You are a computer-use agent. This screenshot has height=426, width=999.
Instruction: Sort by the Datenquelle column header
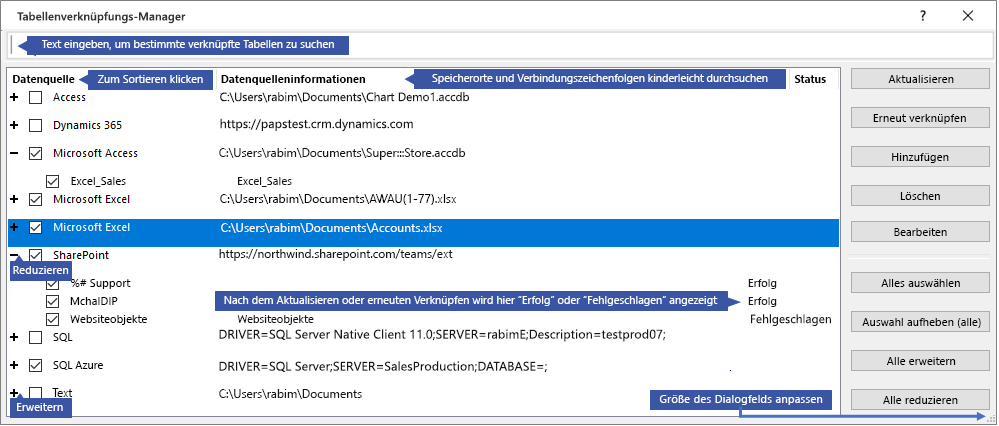[43, 79]
